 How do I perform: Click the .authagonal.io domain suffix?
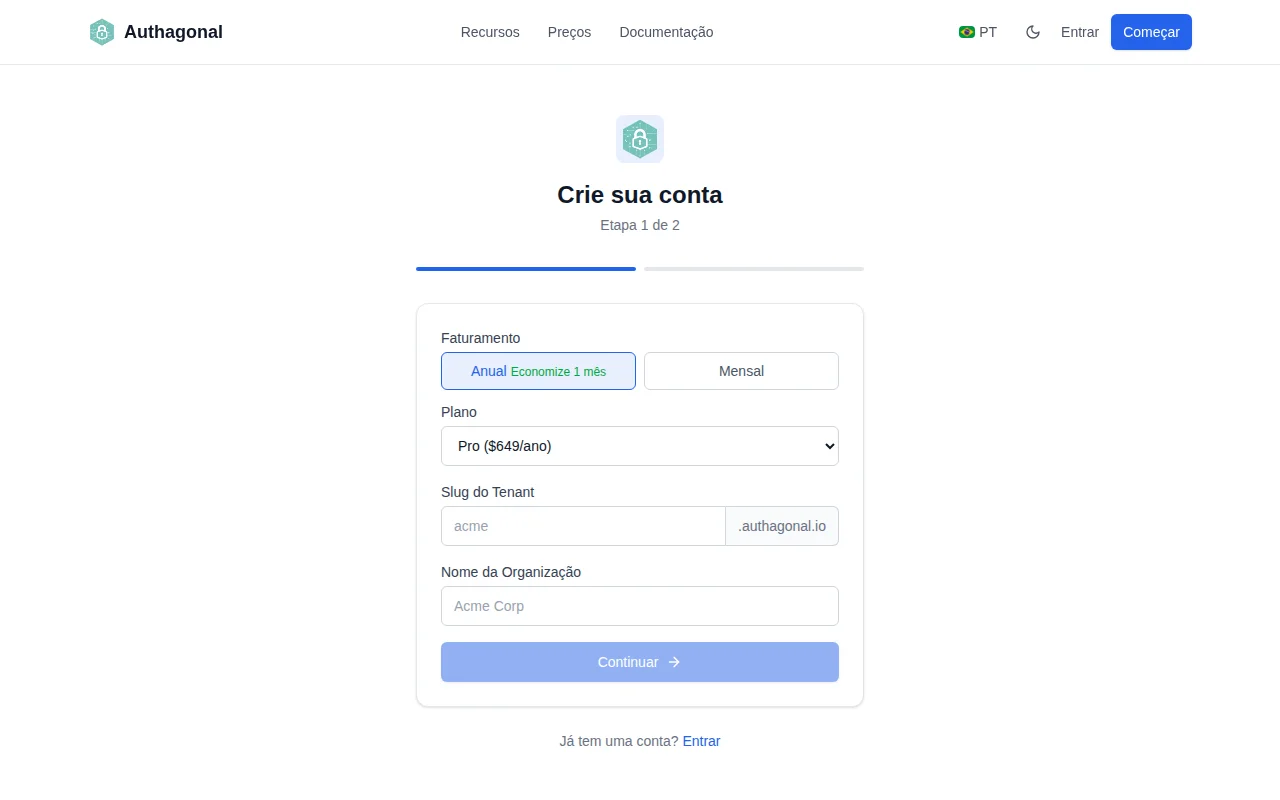(782, 526)
